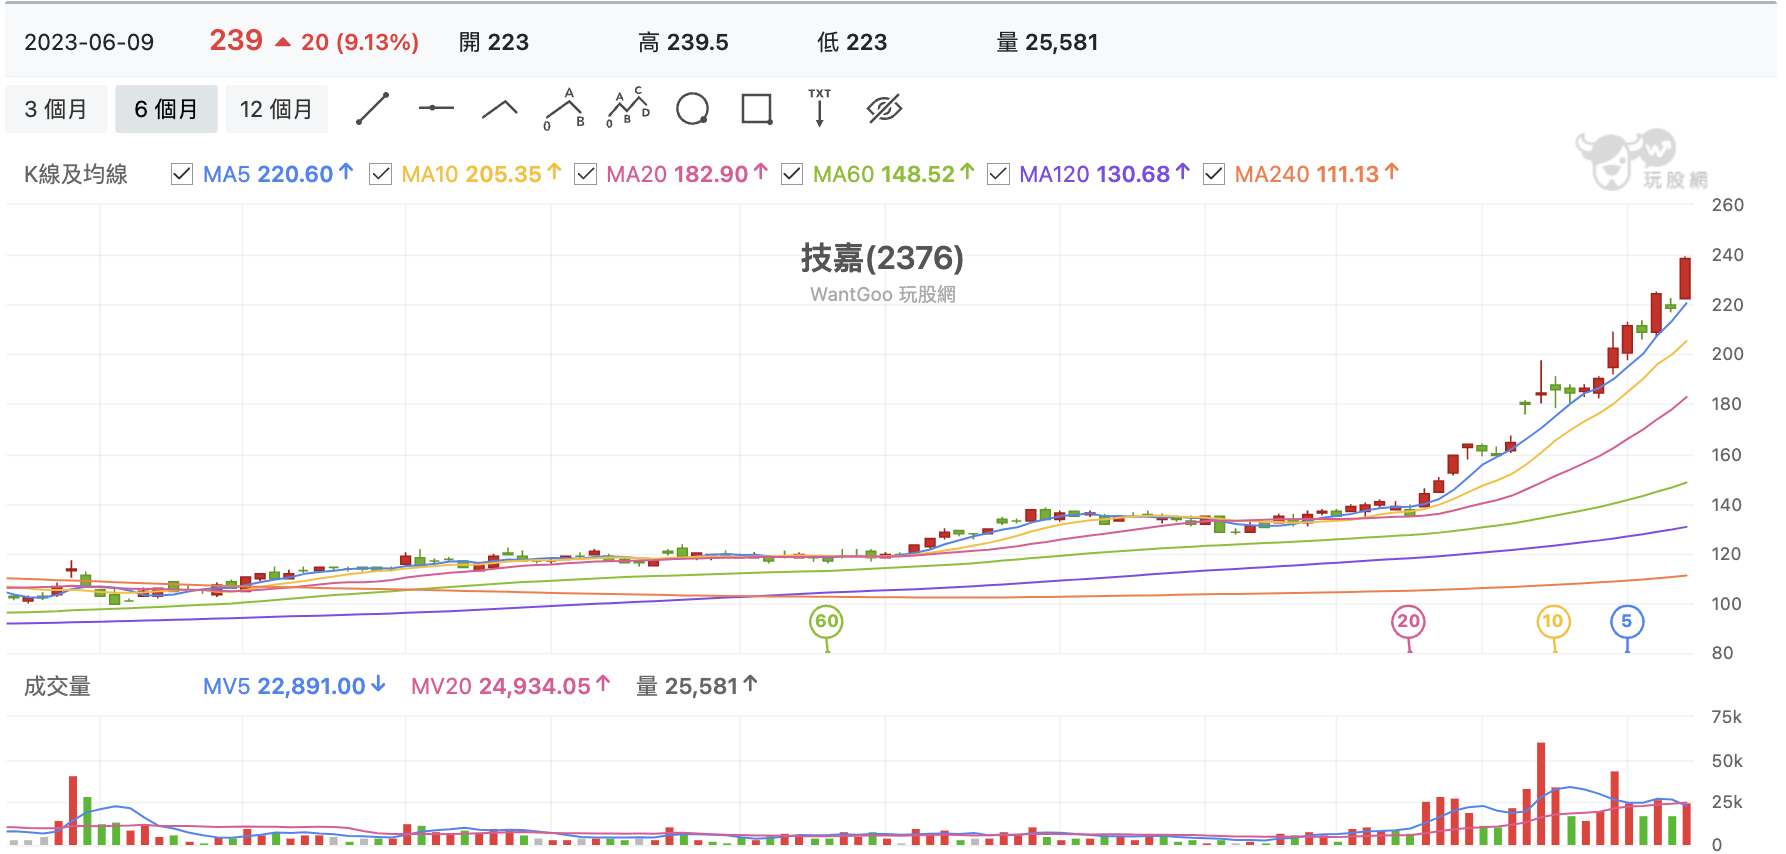Click the pink 20 MA marker
Image resolution: width=1786 pixels, height=854 pixels.
[1408, 621]
